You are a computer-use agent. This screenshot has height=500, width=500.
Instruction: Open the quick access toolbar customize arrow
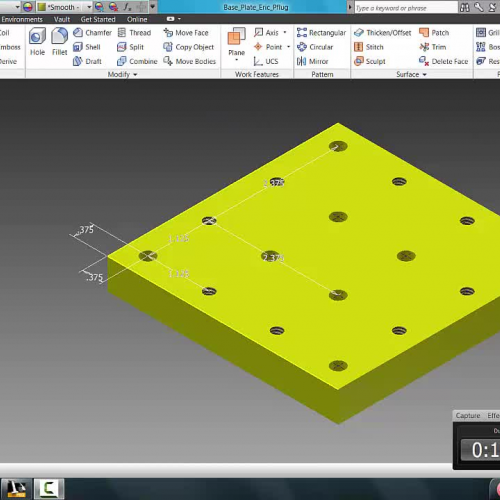(x=153, y=7)
